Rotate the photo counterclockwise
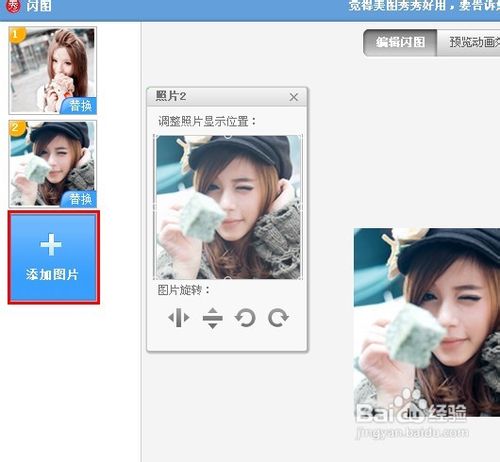This screenshot has width=500, height=462. 245,318
